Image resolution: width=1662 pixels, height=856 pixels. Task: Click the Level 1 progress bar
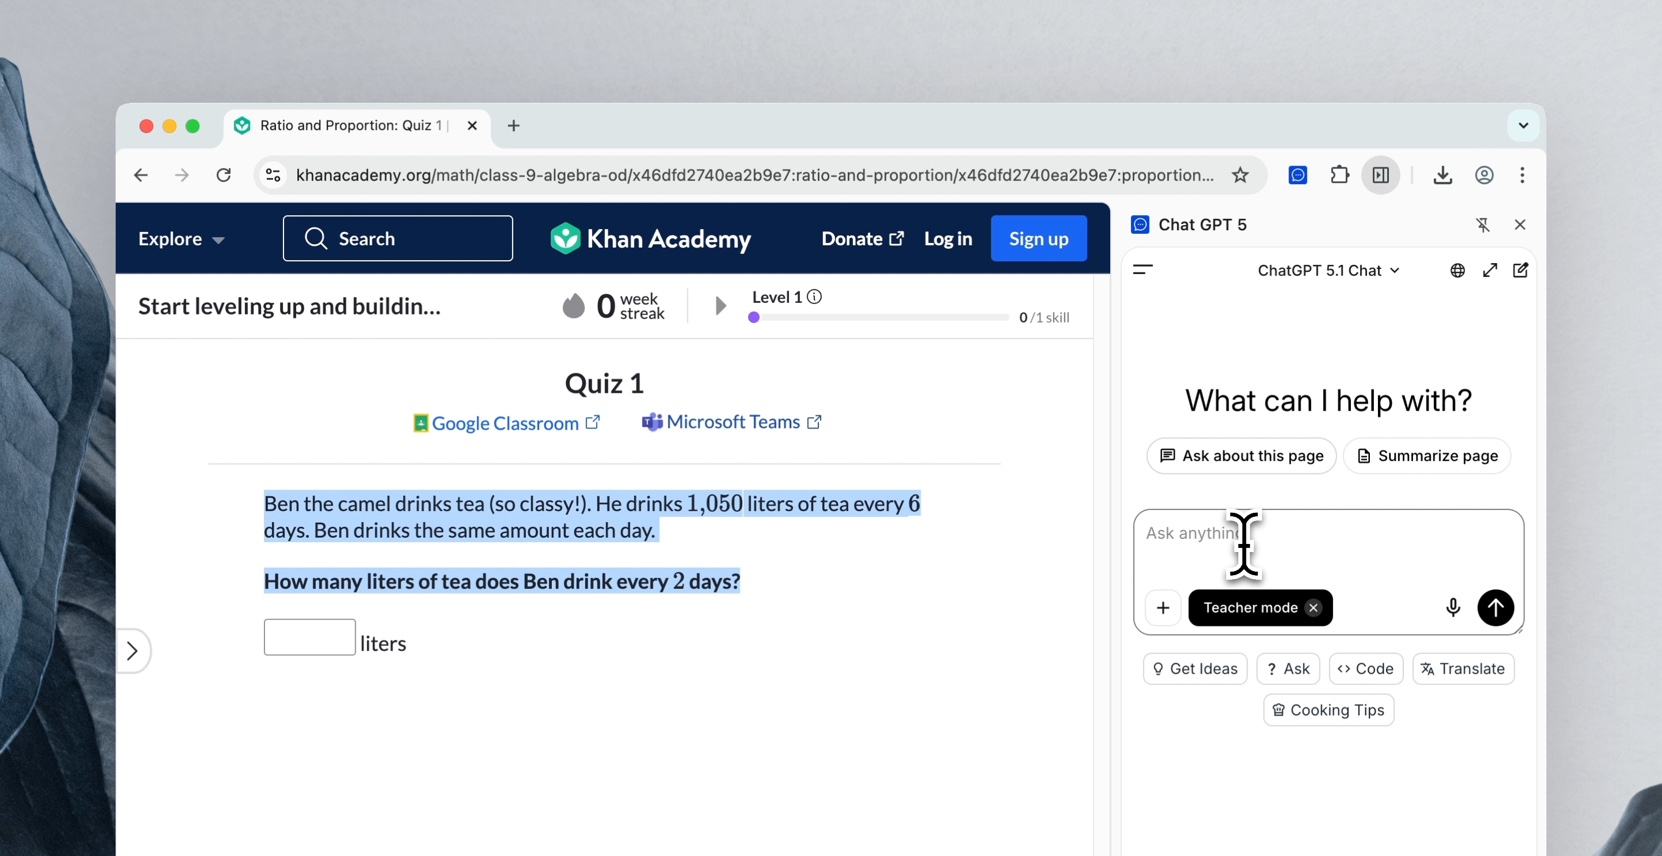click(880, 318)
